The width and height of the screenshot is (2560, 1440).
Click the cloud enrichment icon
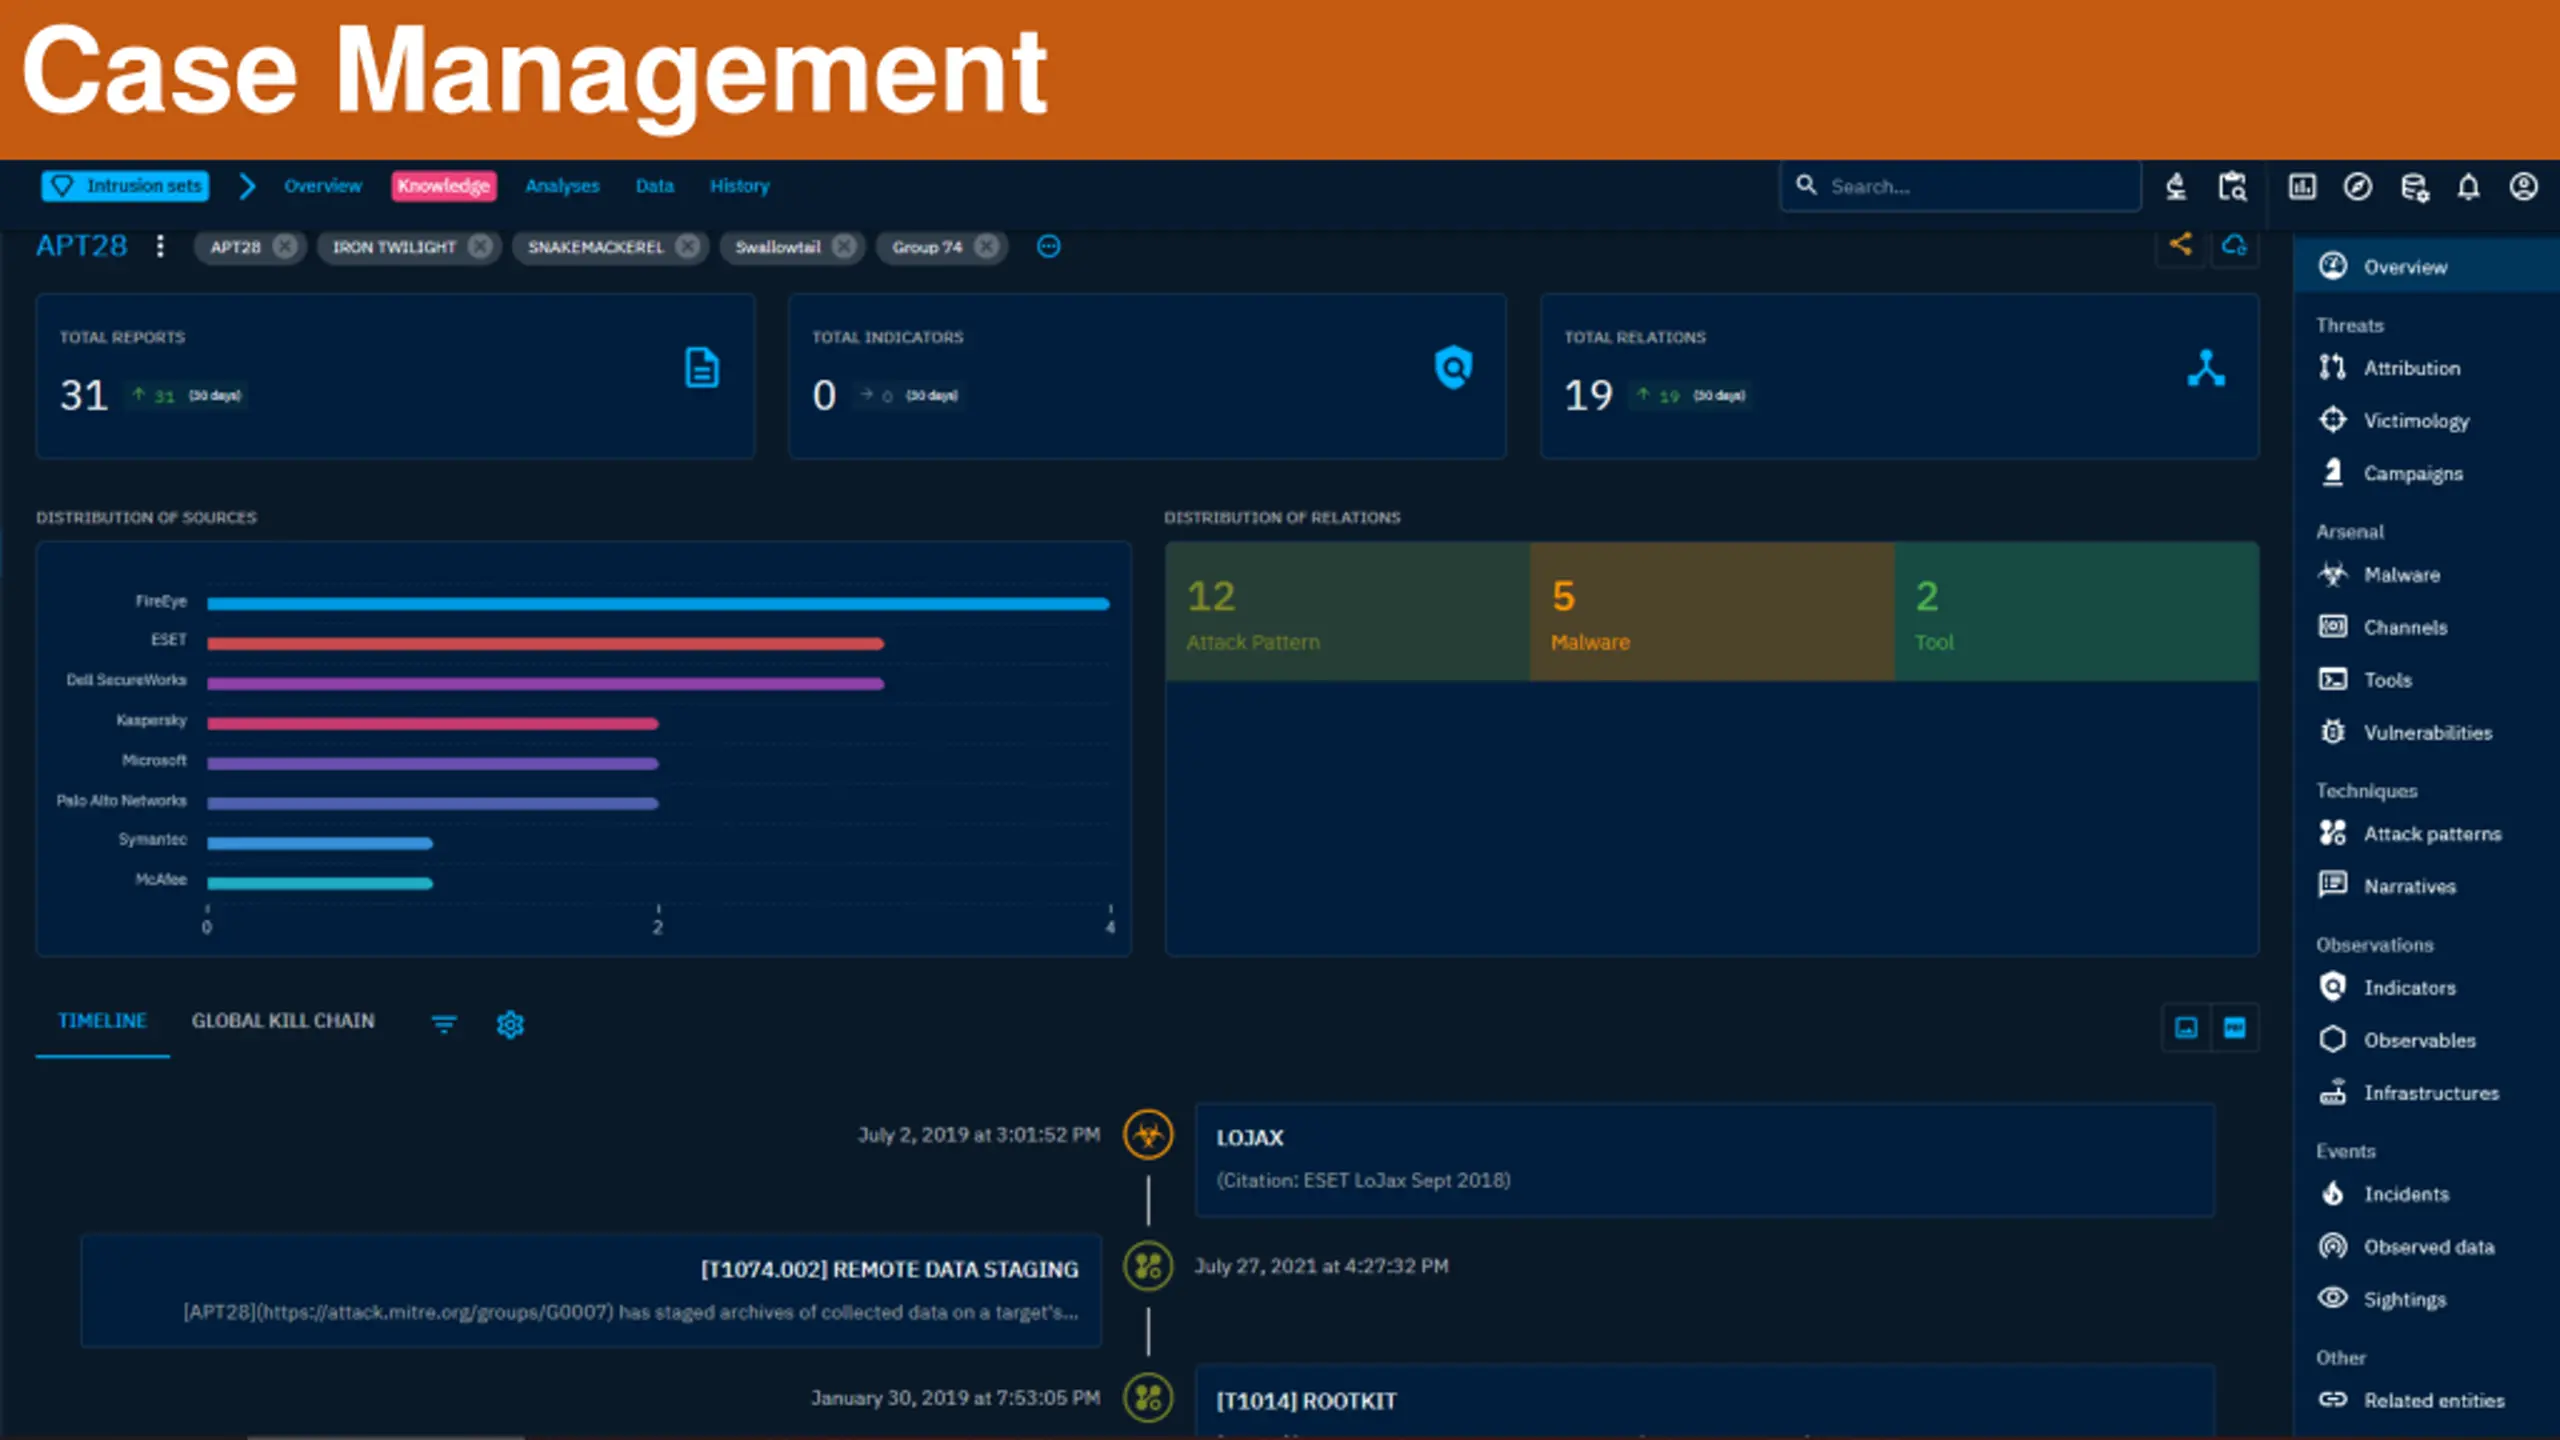pyautogui.click(x=2234, y=245)
